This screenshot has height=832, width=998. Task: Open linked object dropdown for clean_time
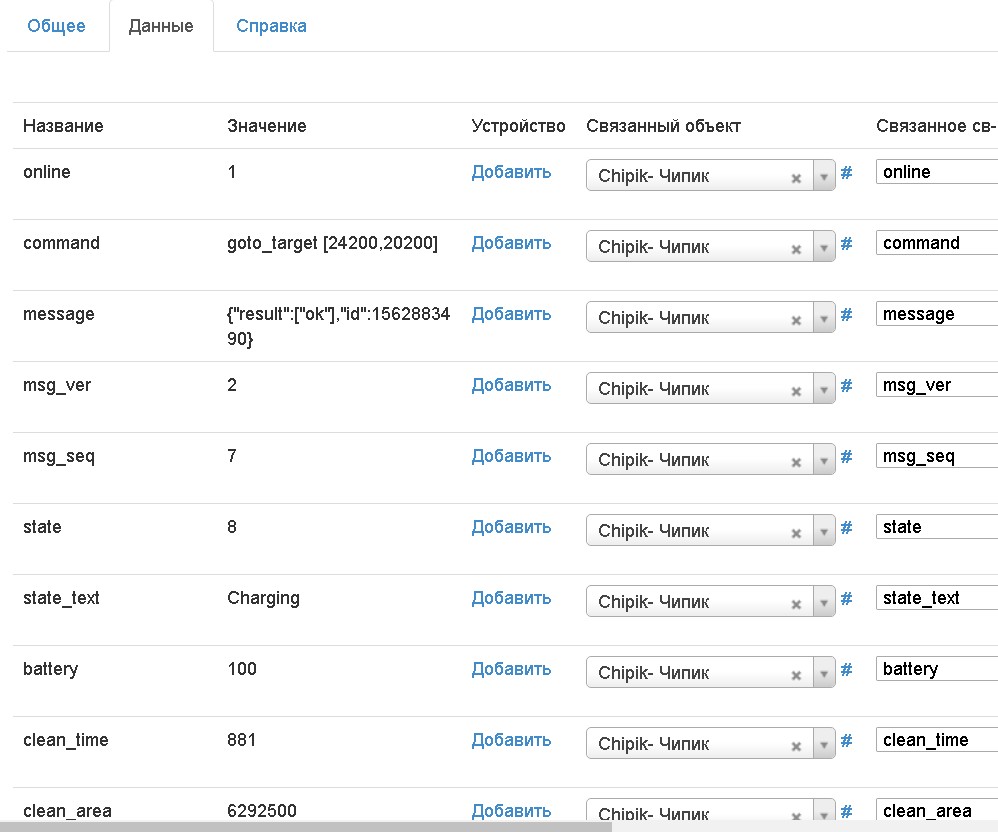pos(824,745)
